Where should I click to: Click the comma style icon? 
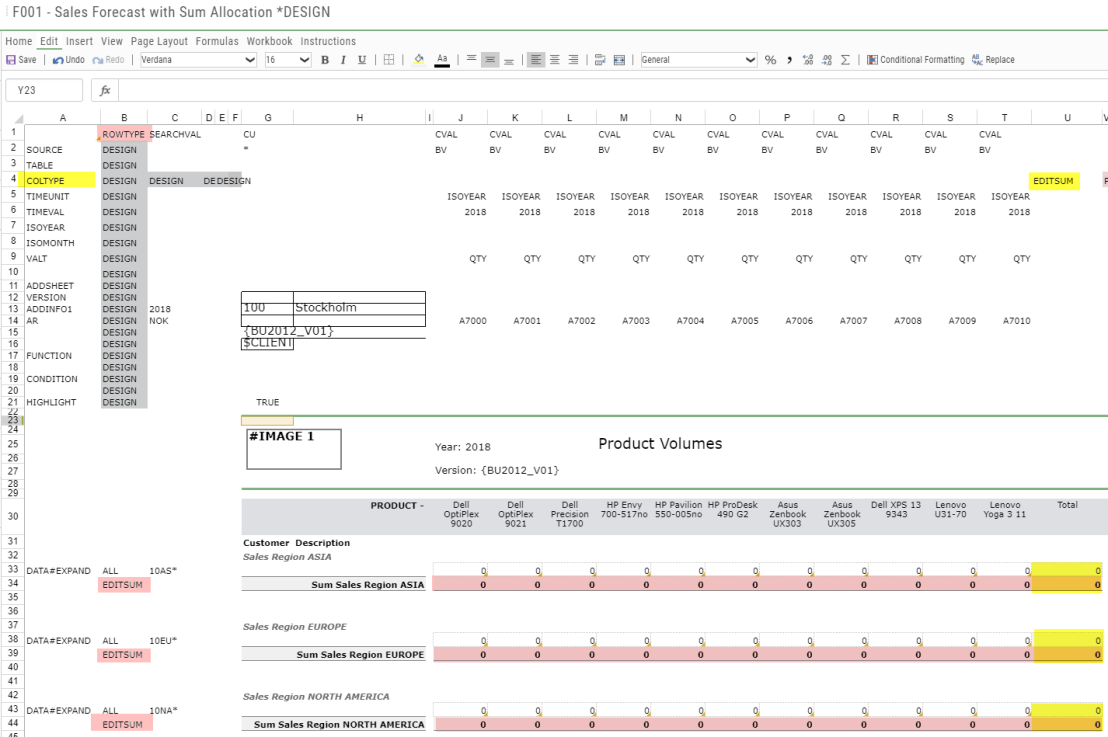point(789,60)
